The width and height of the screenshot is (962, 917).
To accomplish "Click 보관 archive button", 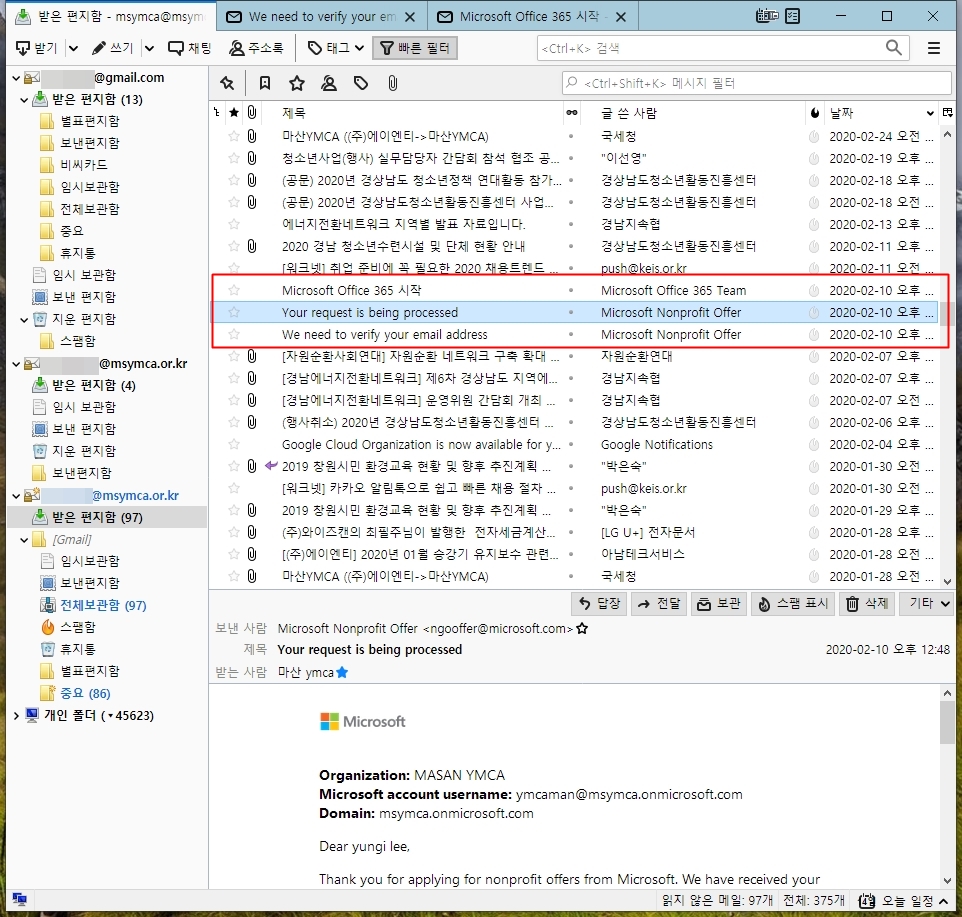I will click(x=718, y=604).
